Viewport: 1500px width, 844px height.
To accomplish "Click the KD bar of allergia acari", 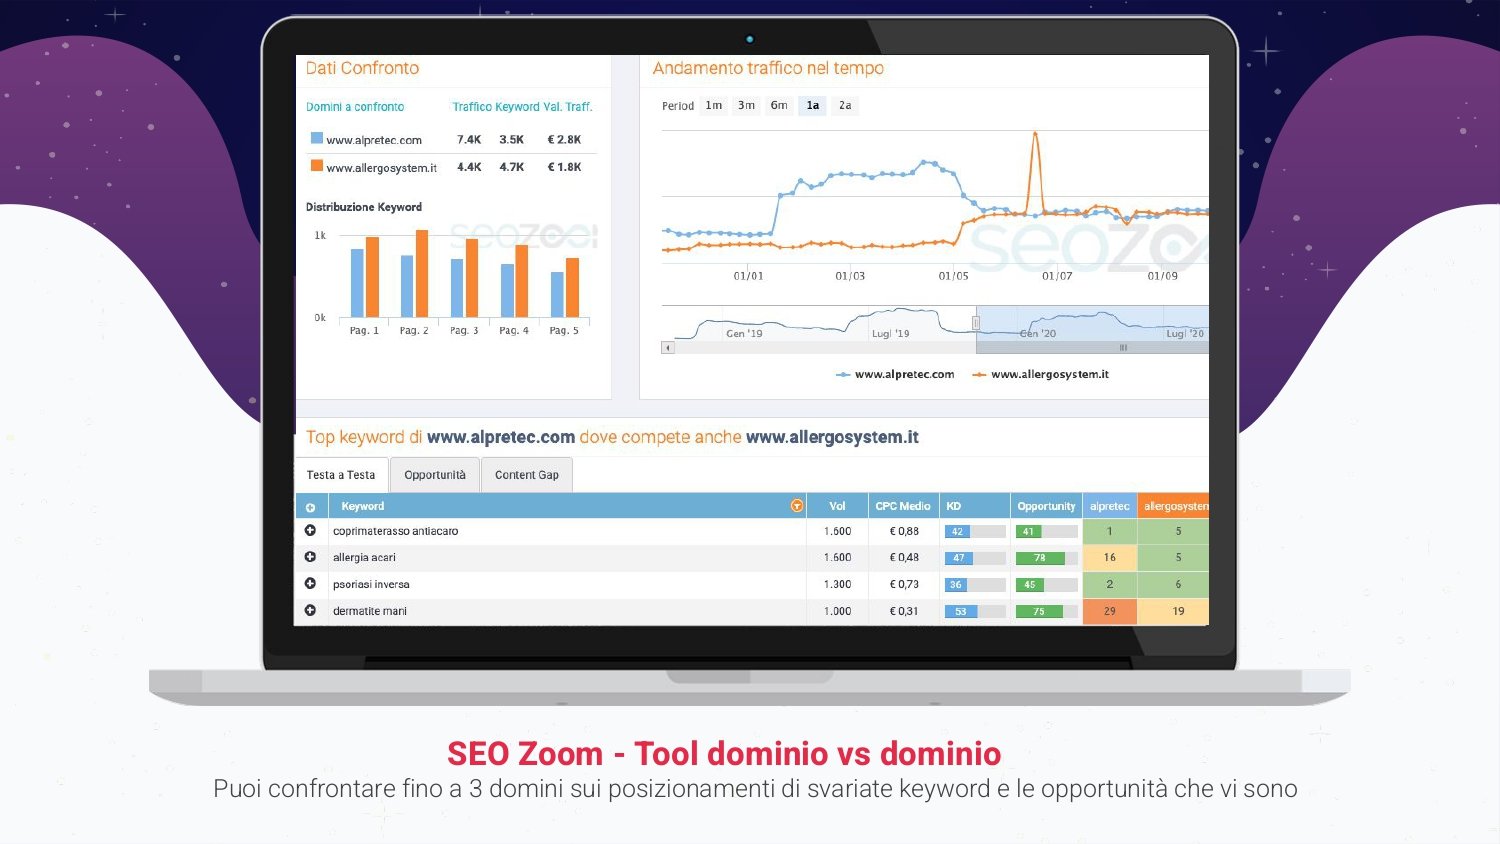I will 974,558.
